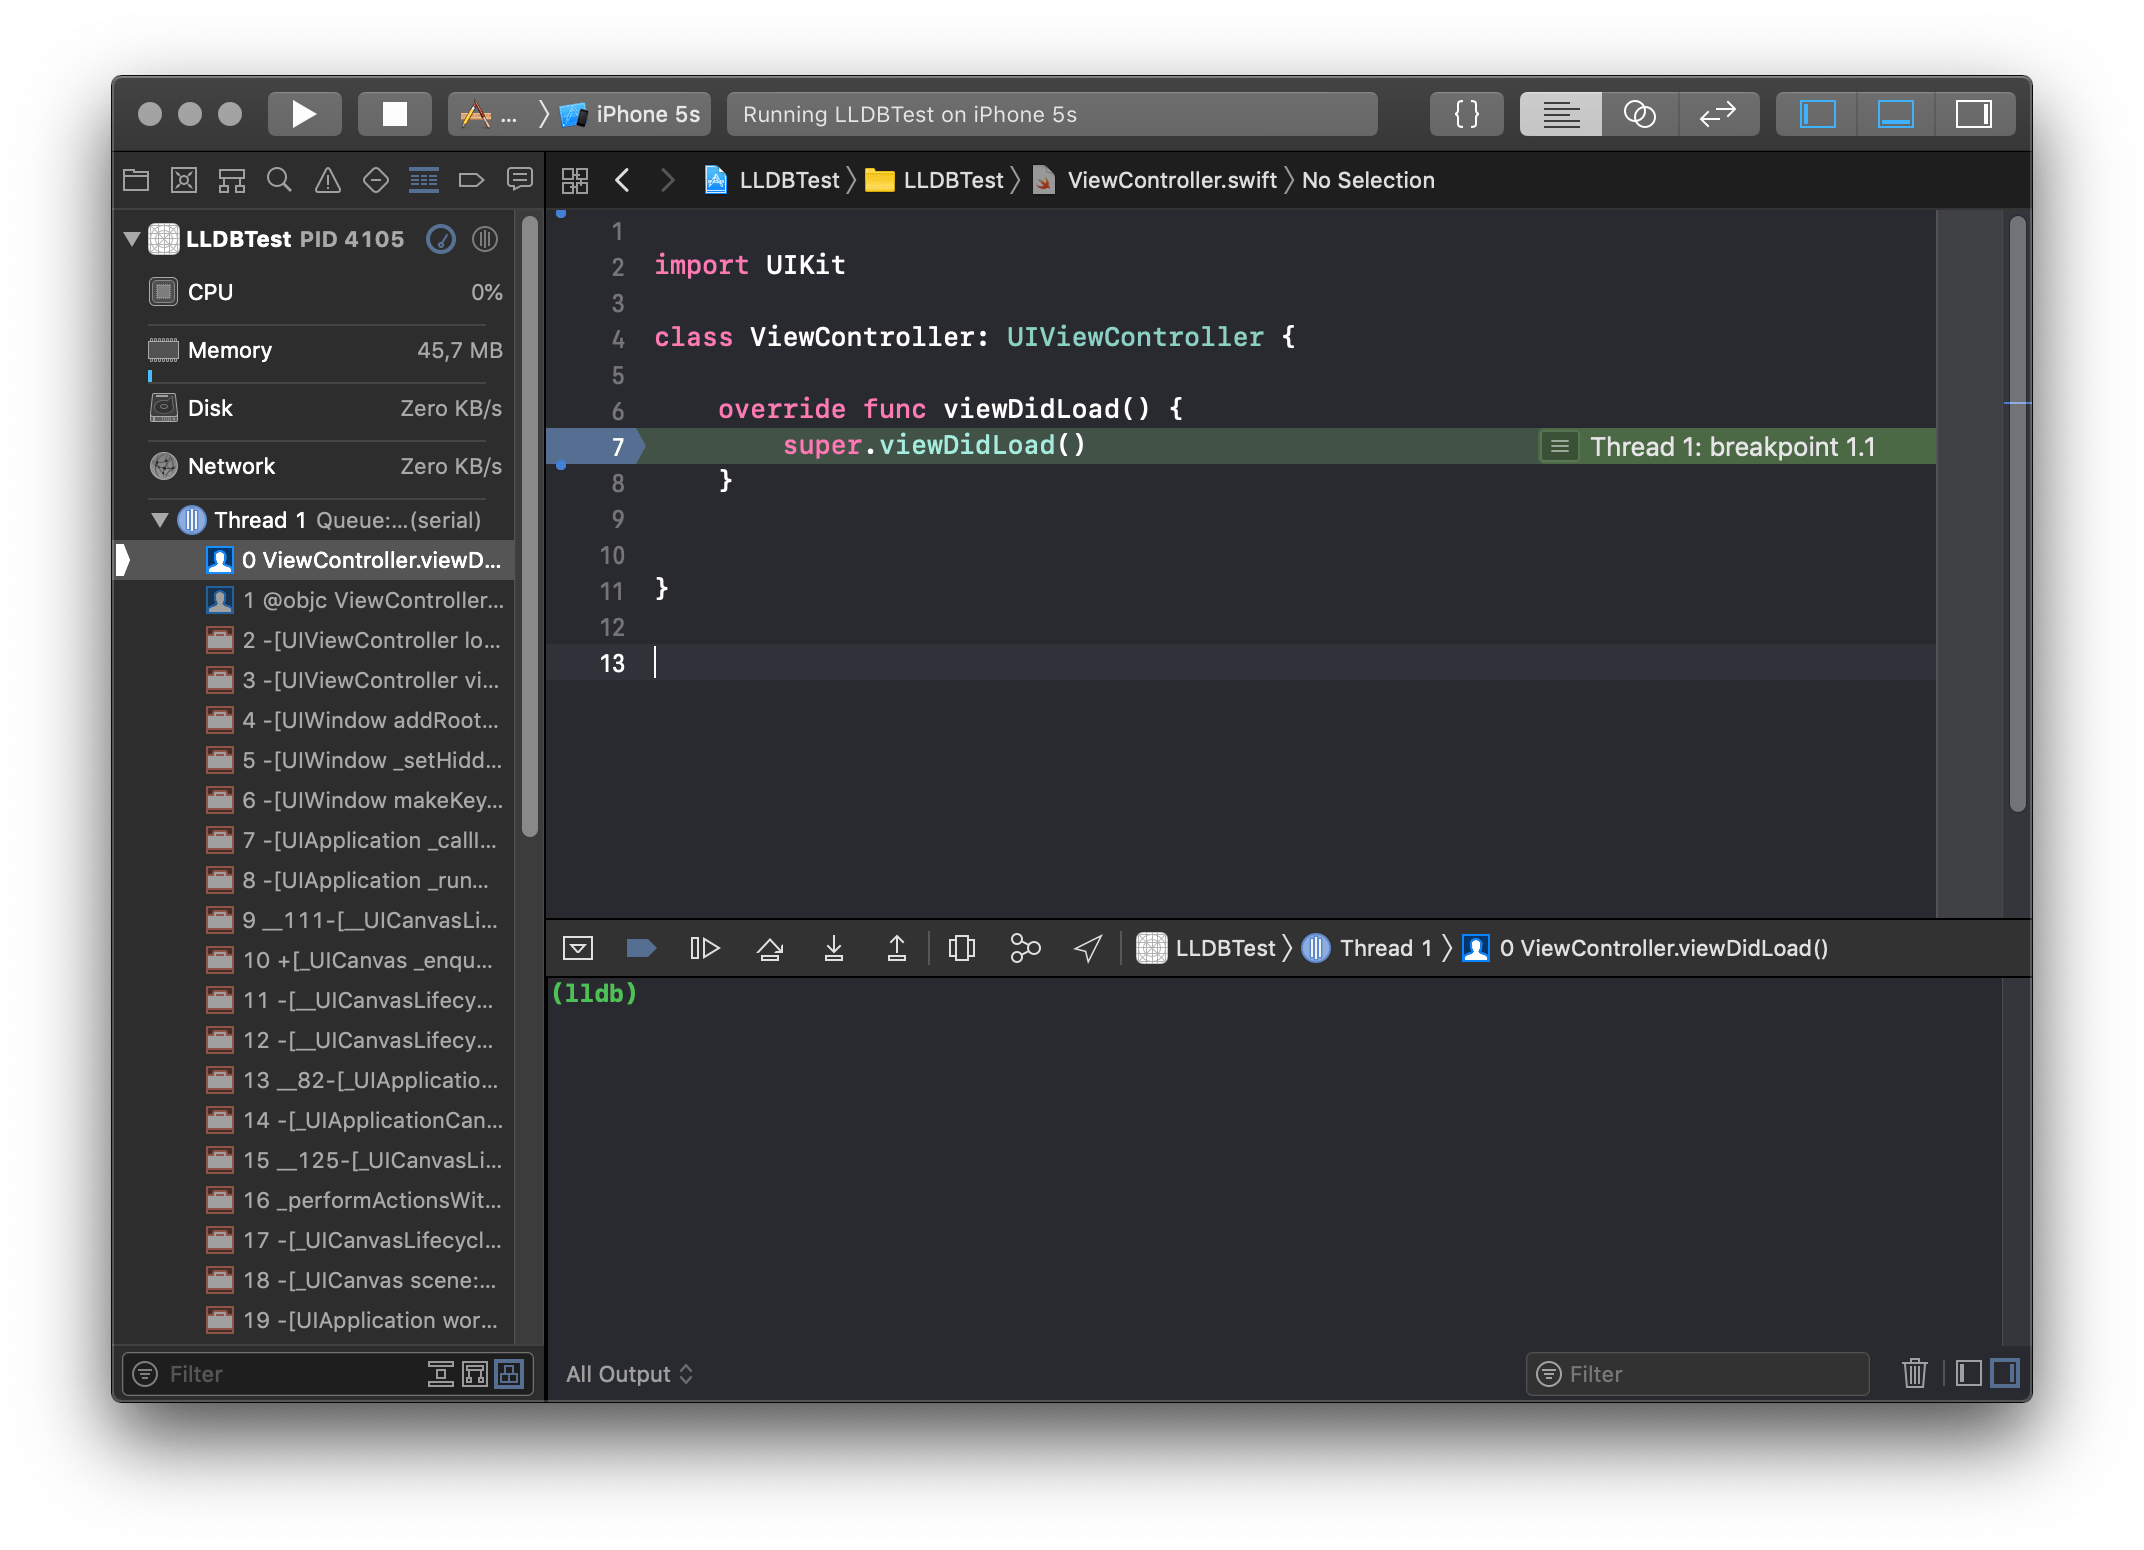Click the Step Out debug button
Screen dimensions: 2144x1550
[897, 948]
